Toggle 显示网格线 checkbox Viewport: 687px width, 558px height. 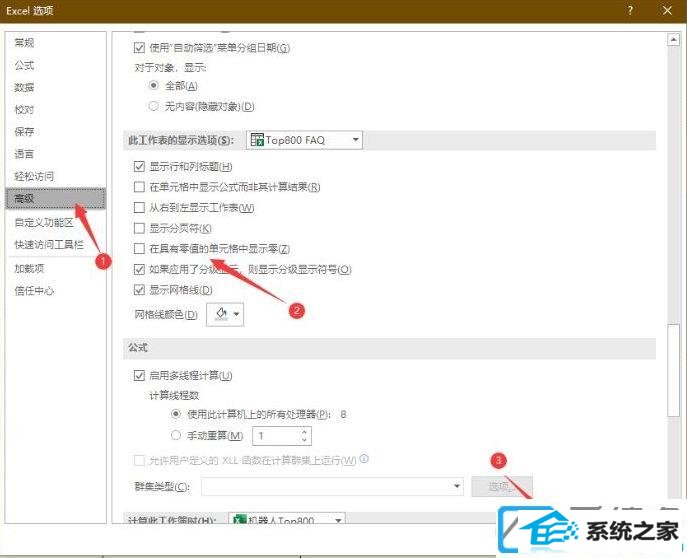(139, 290)
